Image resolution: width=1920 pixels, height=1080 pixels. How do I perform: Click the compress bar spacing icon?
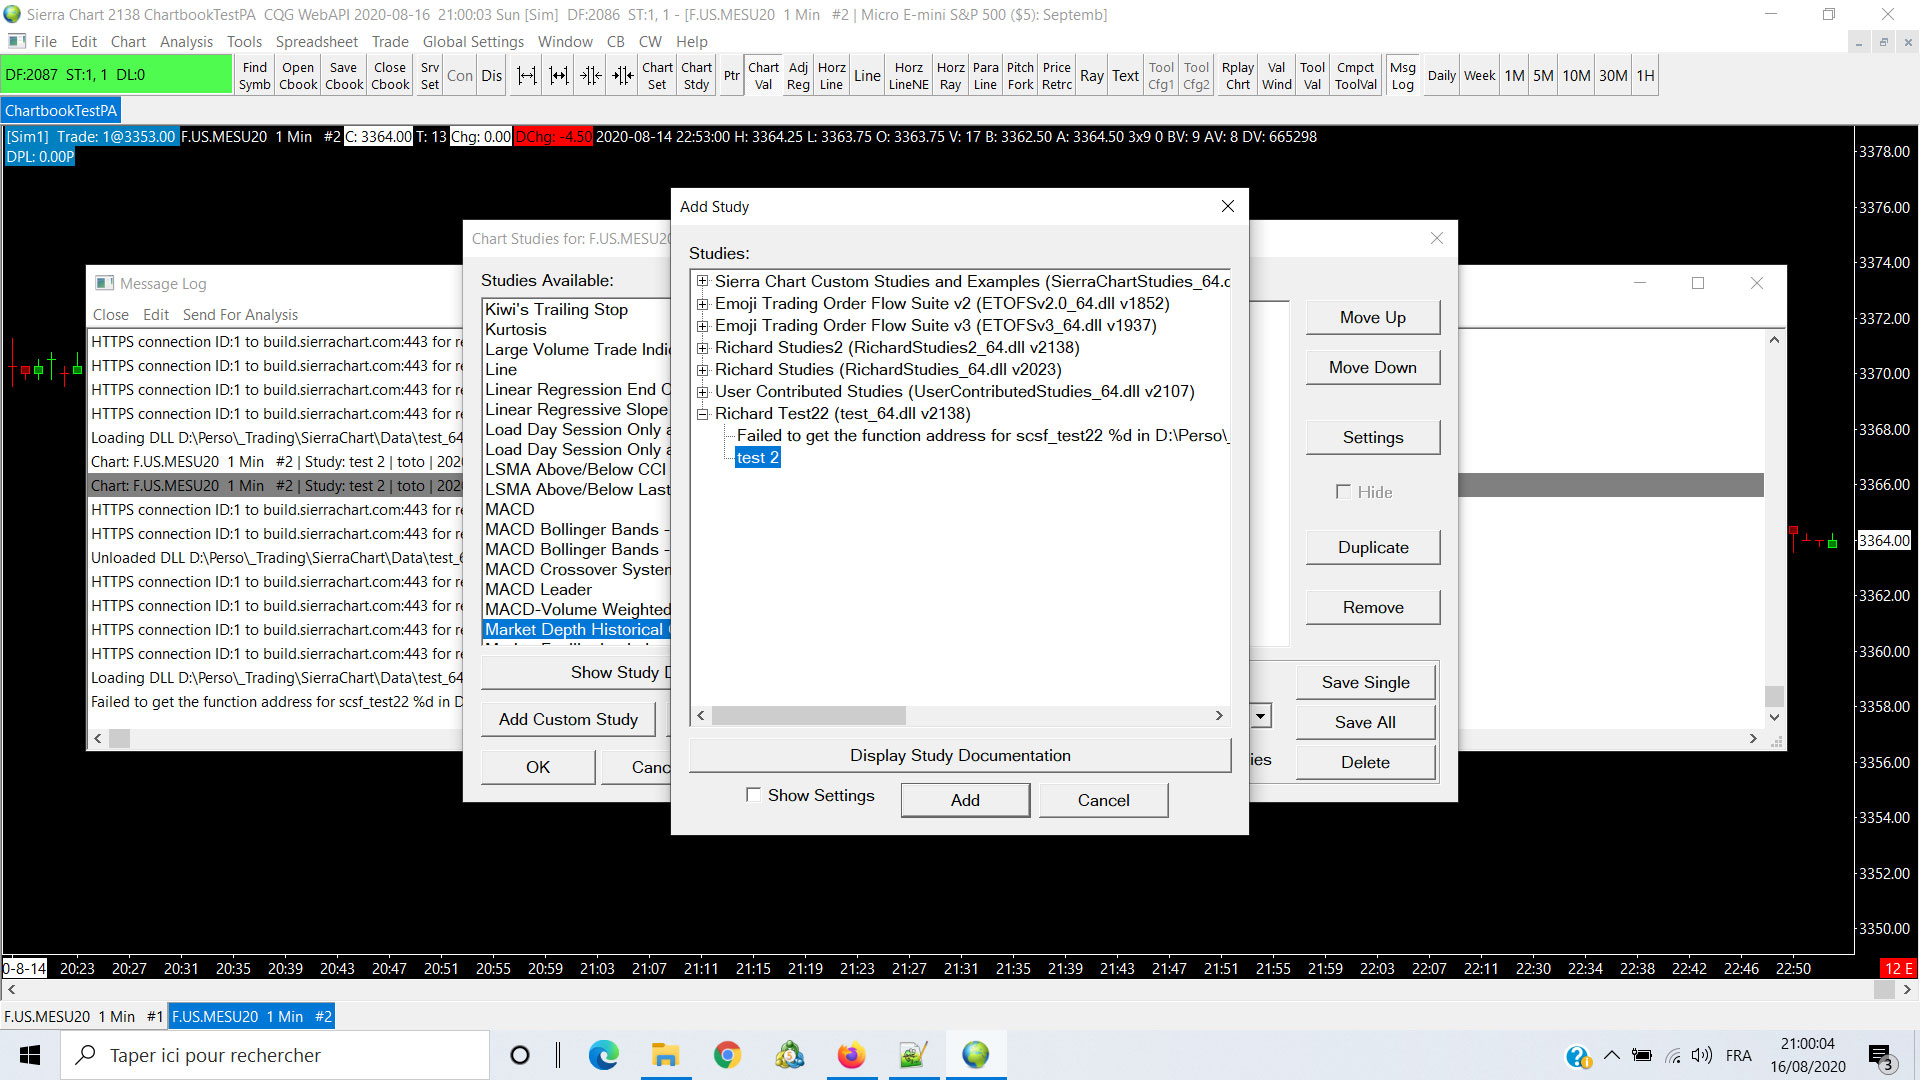(x=591, y=76)
